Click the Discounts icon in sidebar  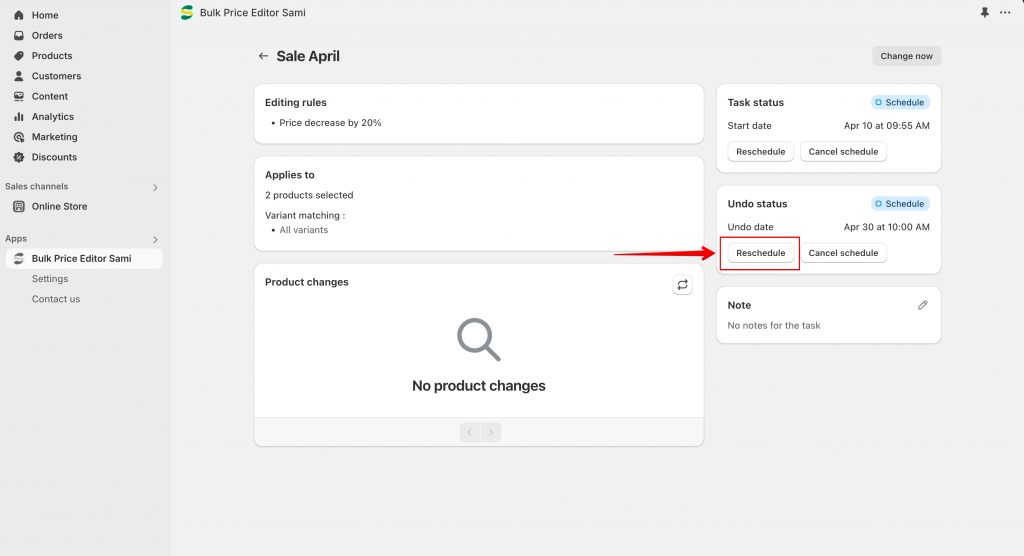click(x=19, y=157)
